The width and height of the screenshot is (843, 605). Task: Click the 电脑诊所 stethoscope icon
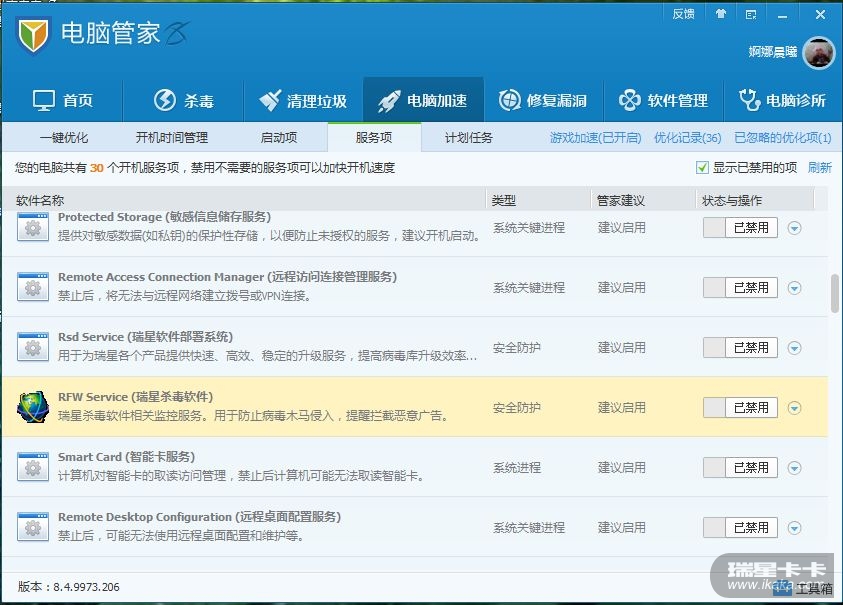coord(749,100)
